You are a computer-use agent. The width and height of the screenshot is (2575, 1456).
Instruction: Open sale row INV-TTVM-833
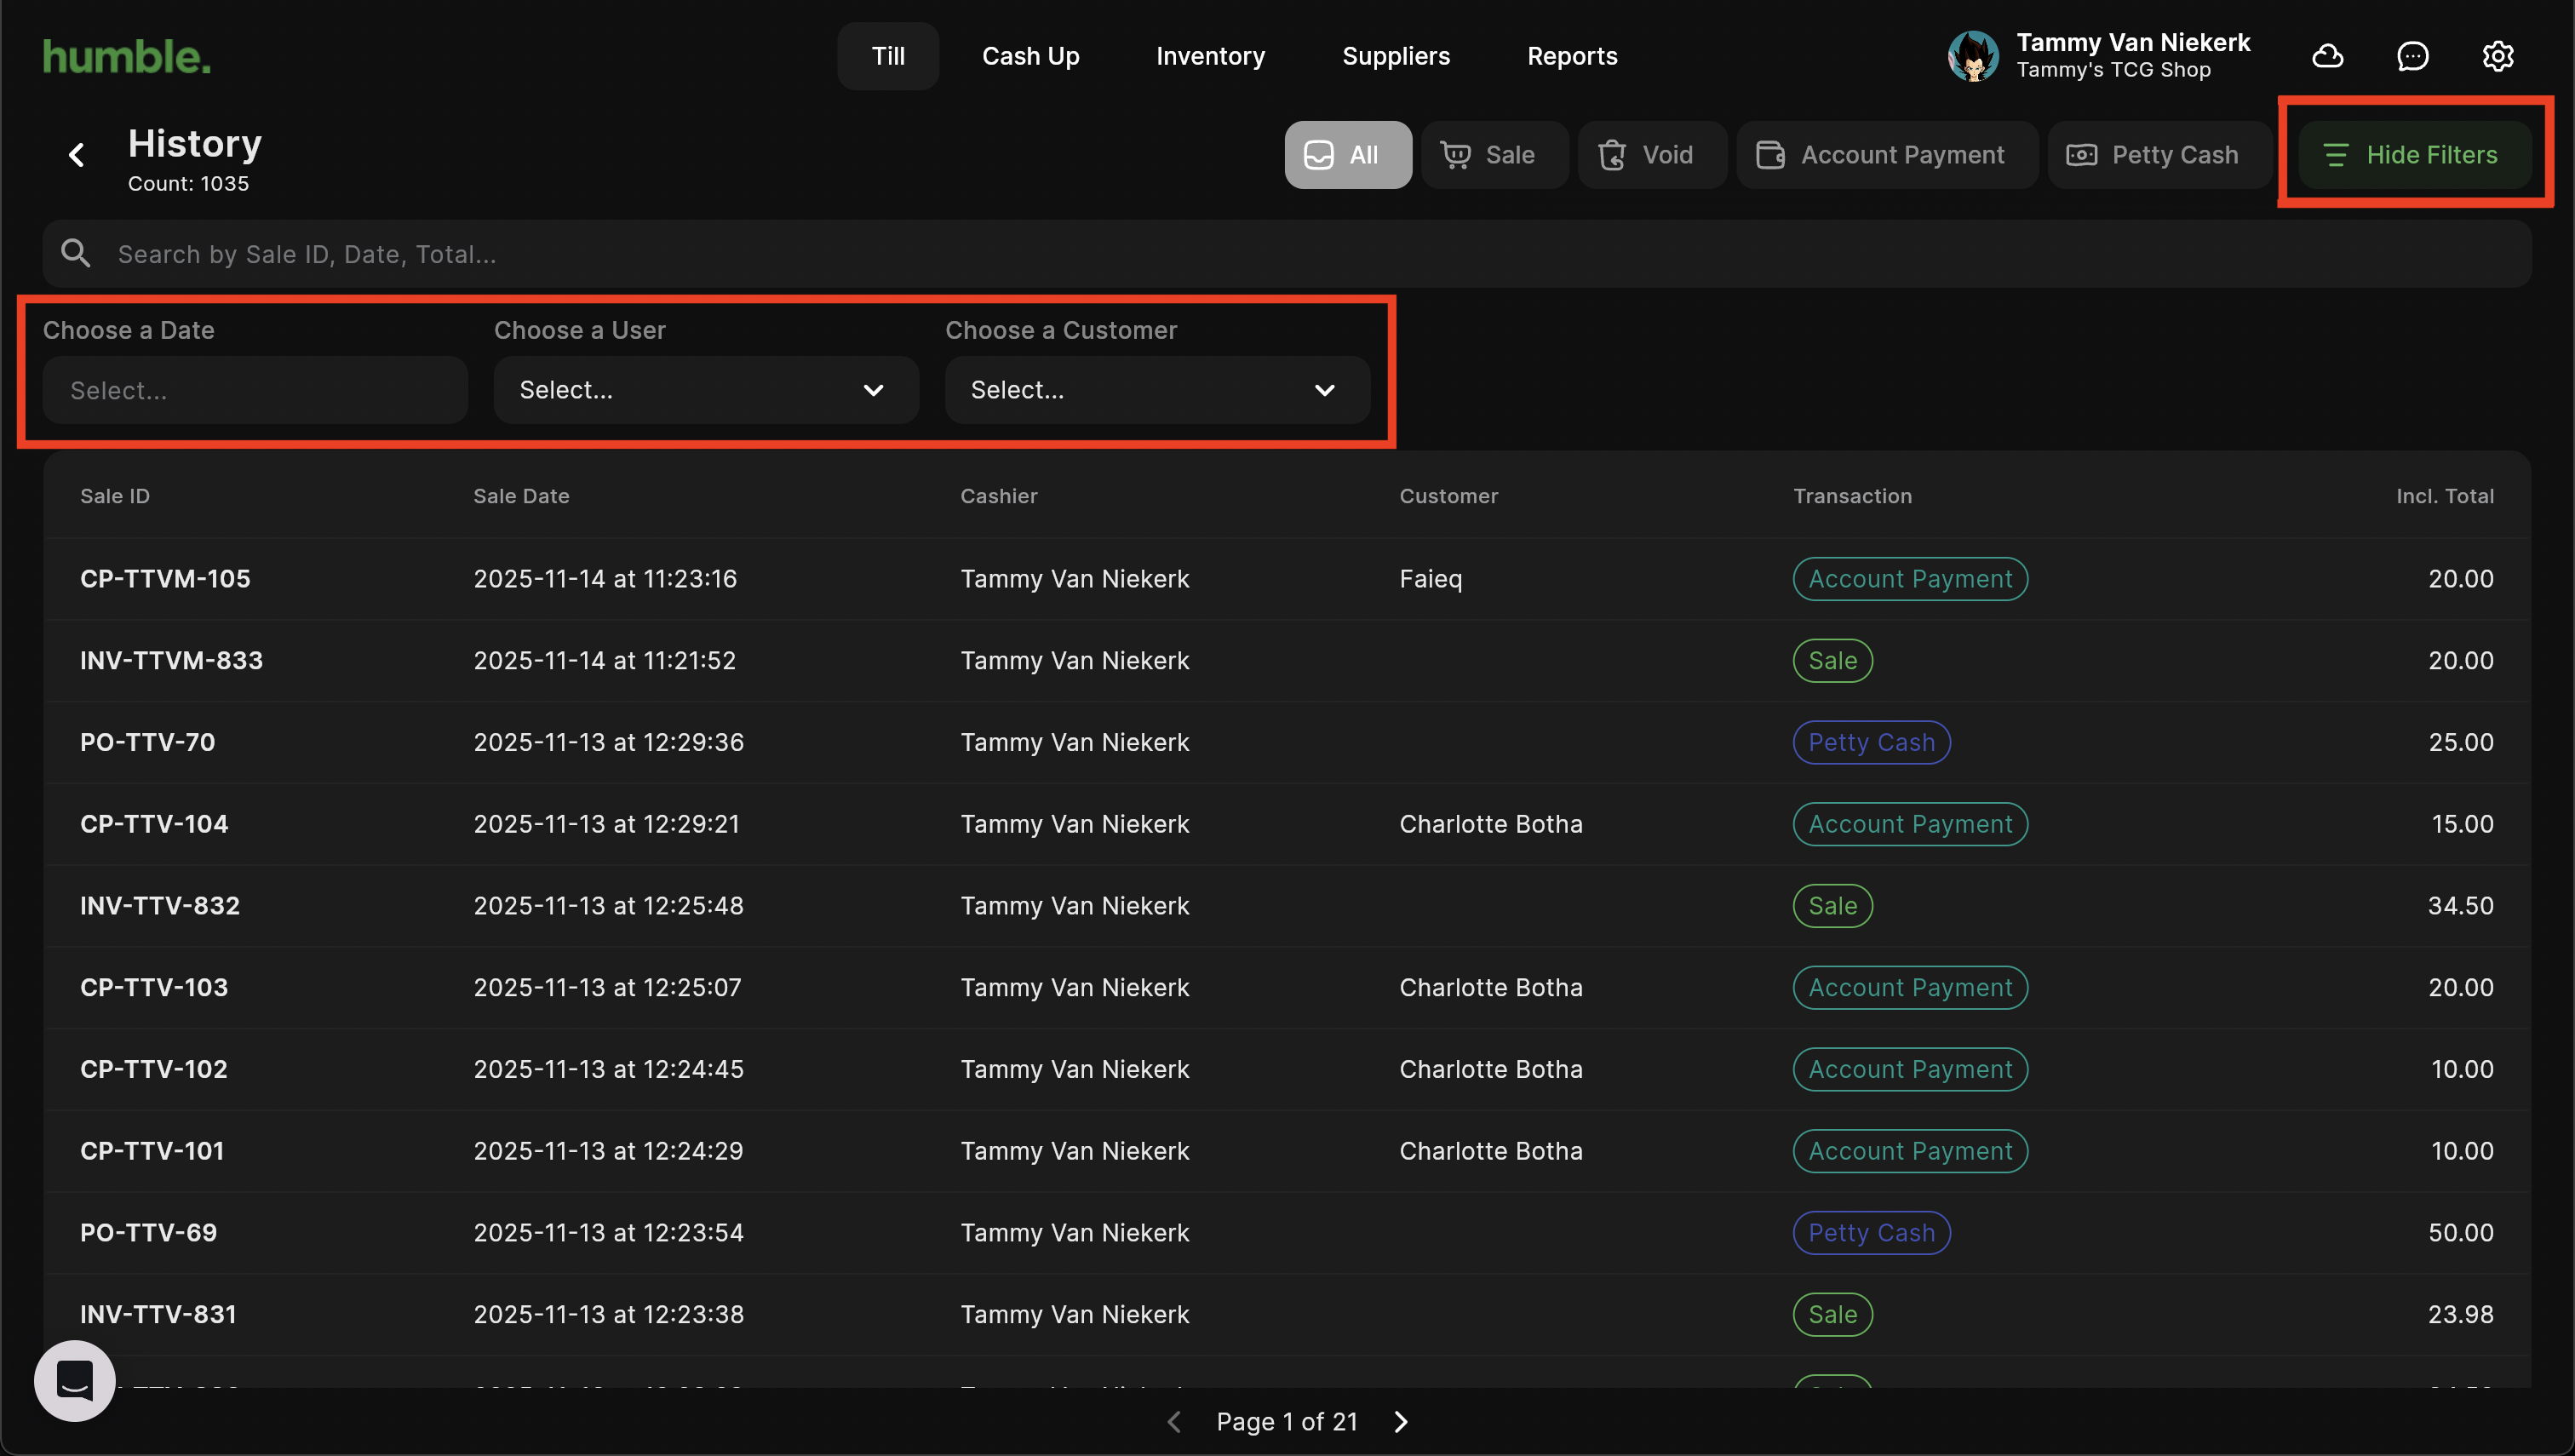point(171,660)
